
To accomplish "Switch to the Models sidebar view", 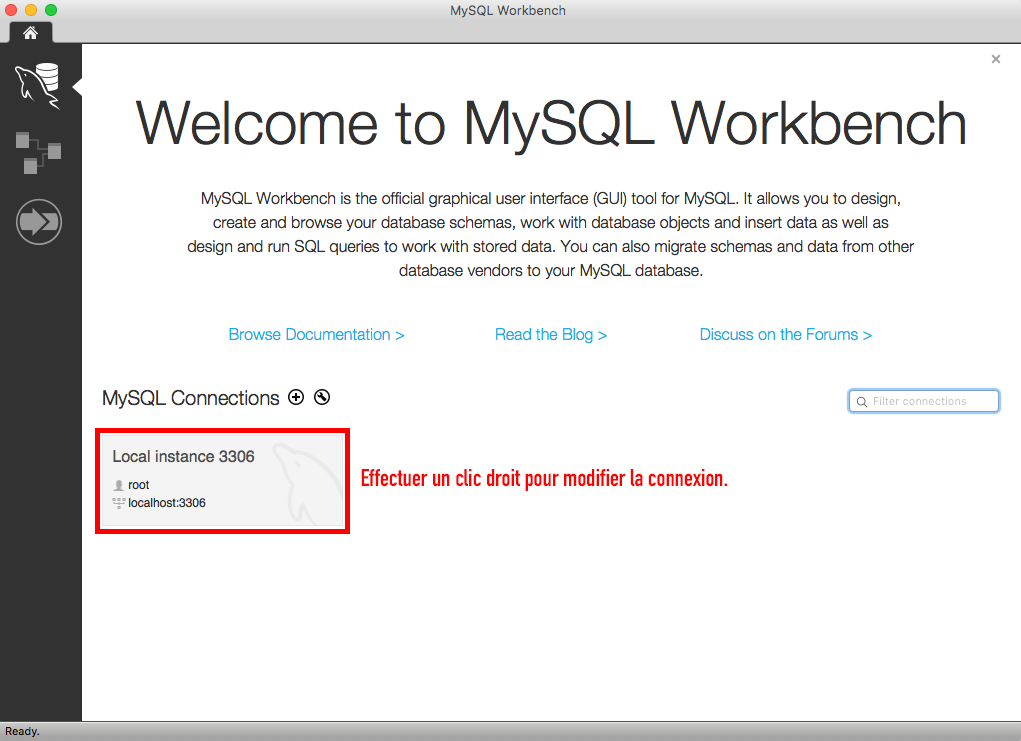I will pos(38,152).
